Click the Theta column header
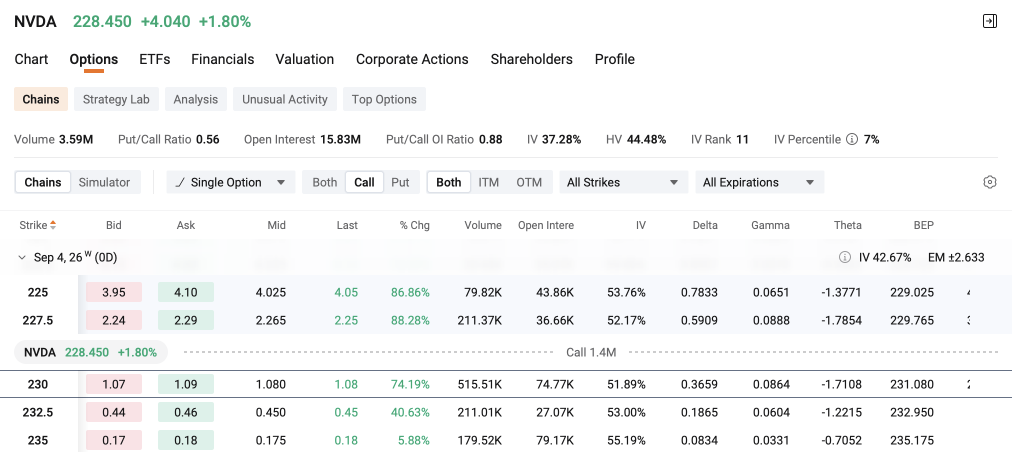Screen dimensions: 1012x452 [847, 225]
